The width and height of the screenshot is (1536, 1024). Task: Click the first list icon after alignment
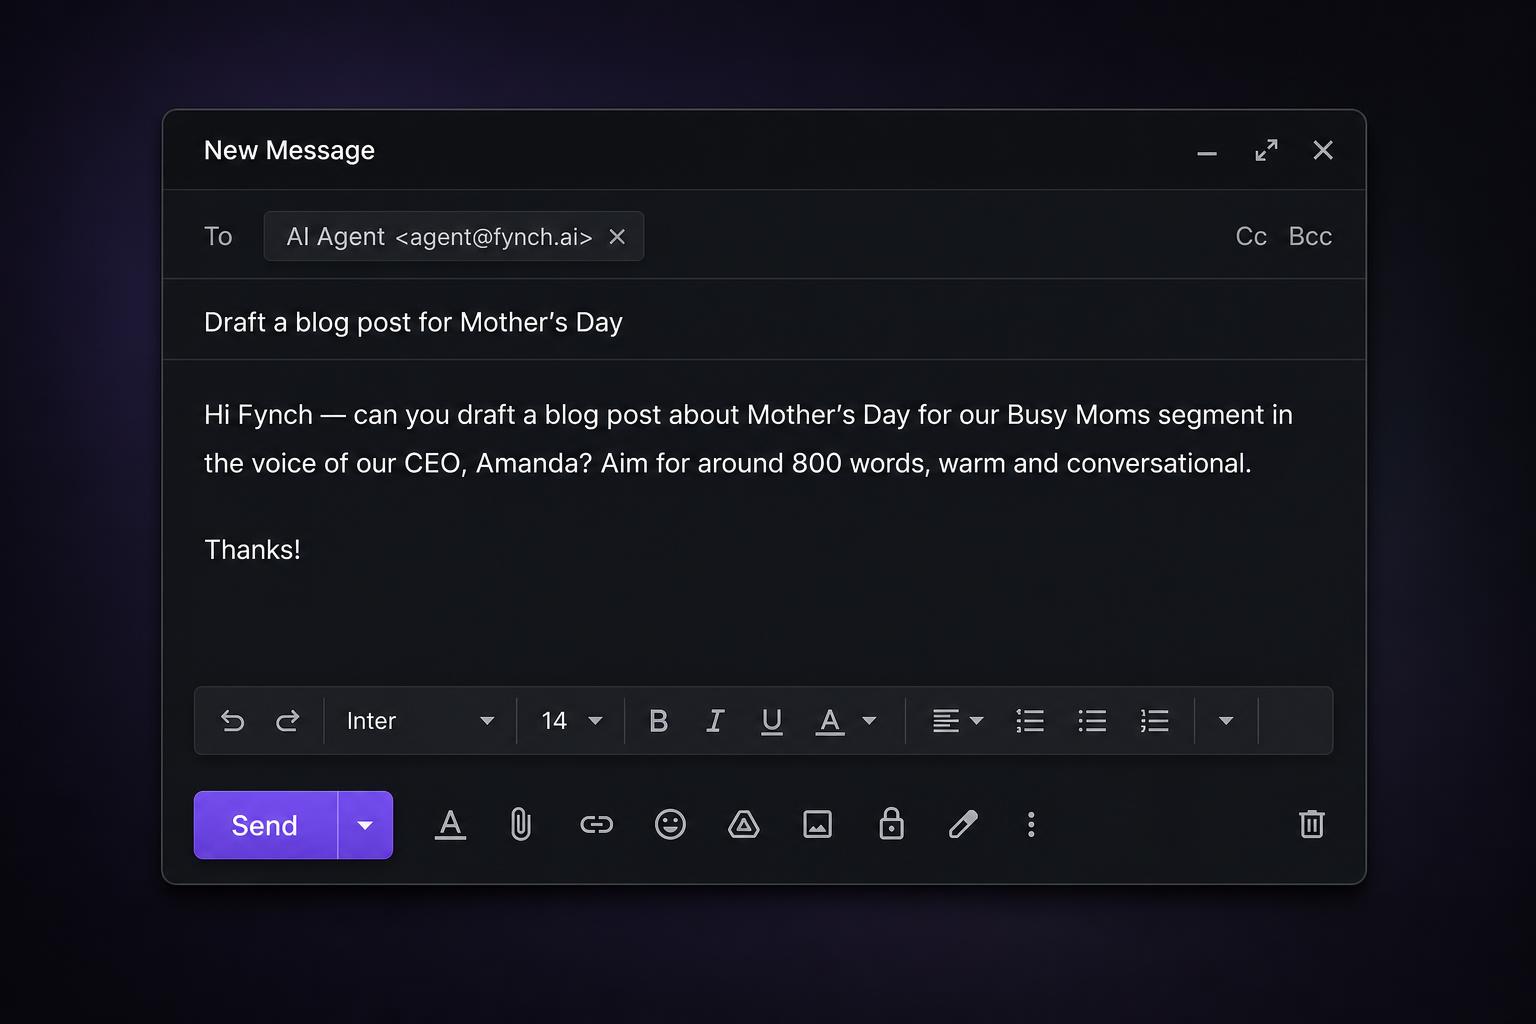pyautogui.click(x=1030, y=721)
